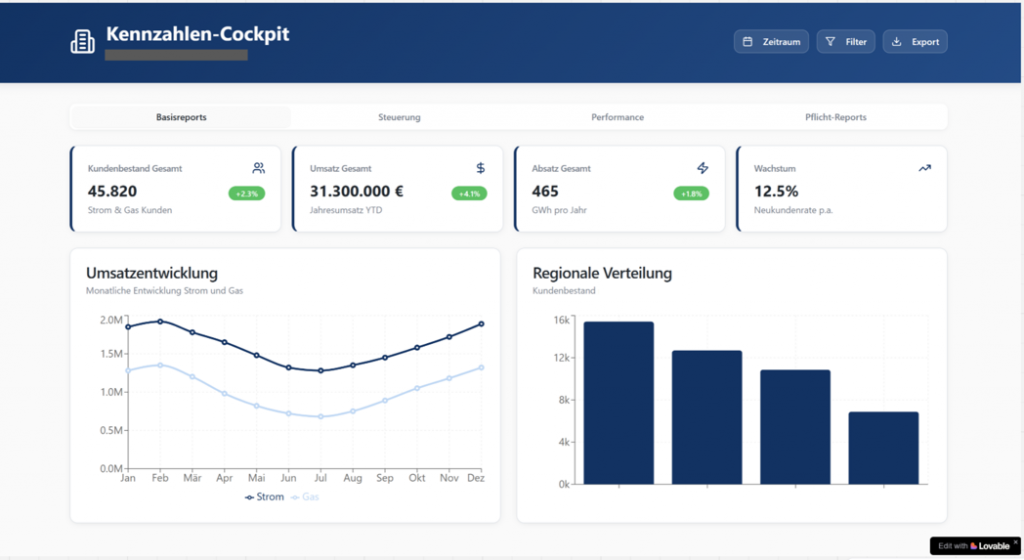Click the Jul data point on Strom line
This screenshot has width=1024, height=560.
tap(321, 371)
